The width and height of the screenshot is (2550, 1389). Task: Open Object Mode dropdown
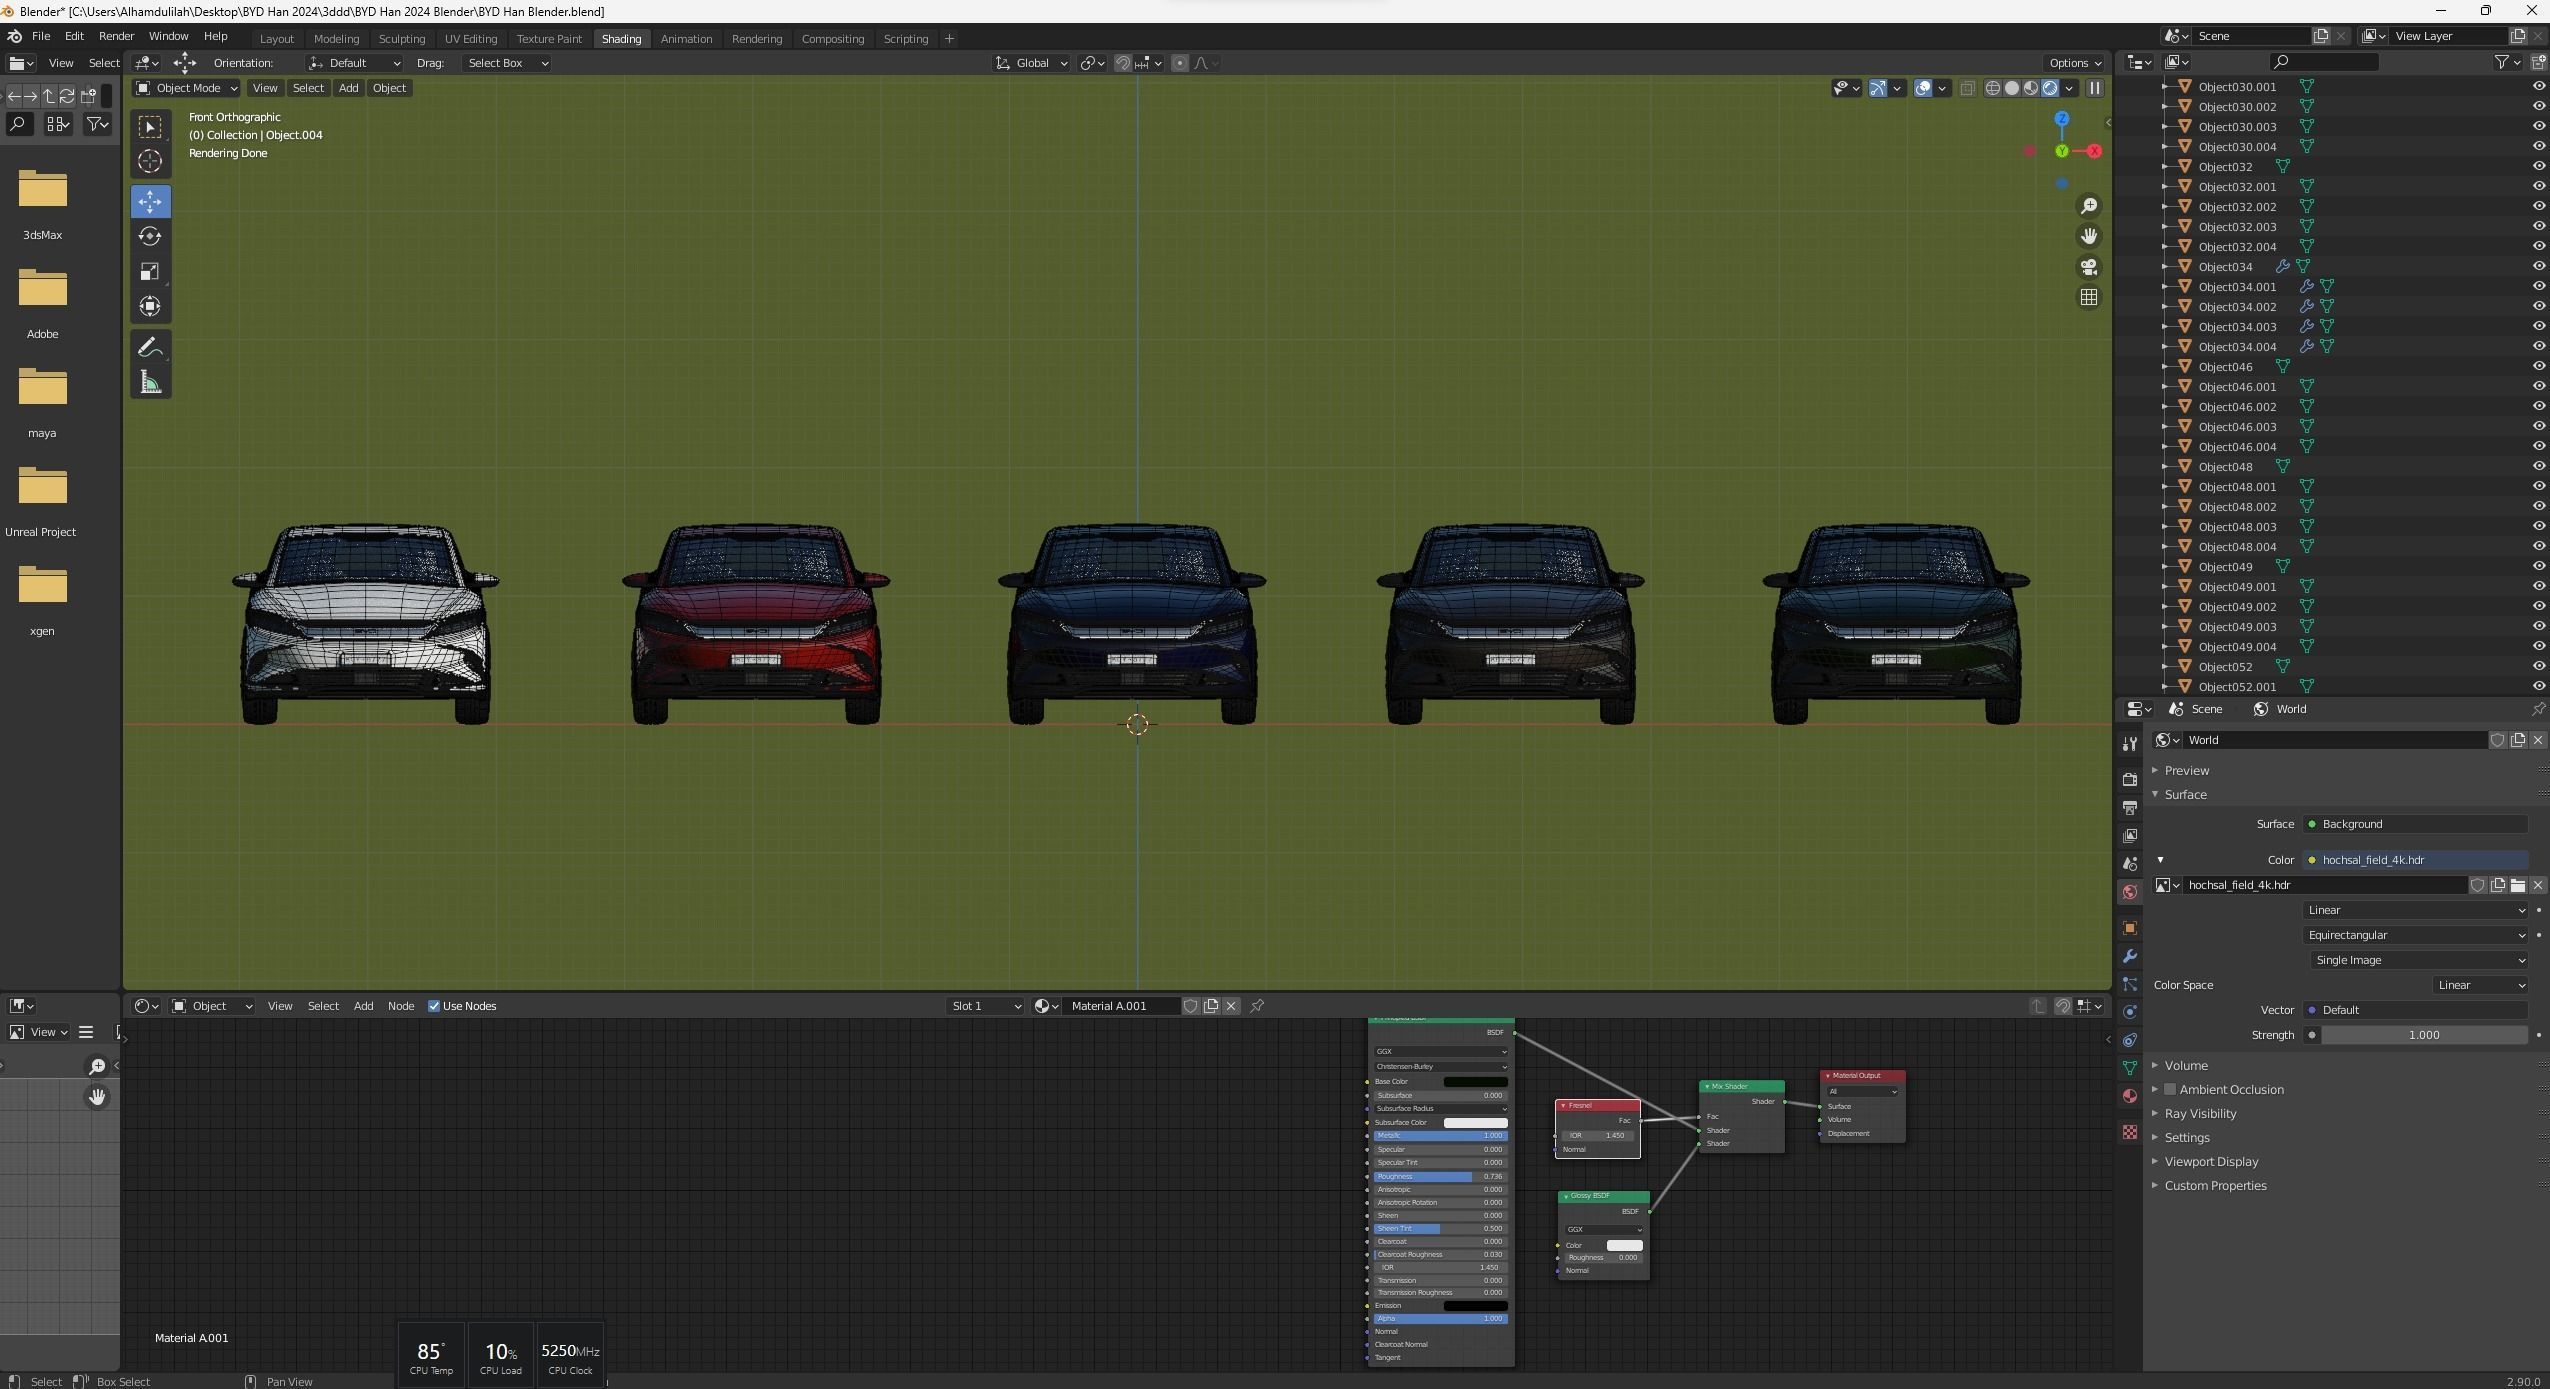coord(186,88)
